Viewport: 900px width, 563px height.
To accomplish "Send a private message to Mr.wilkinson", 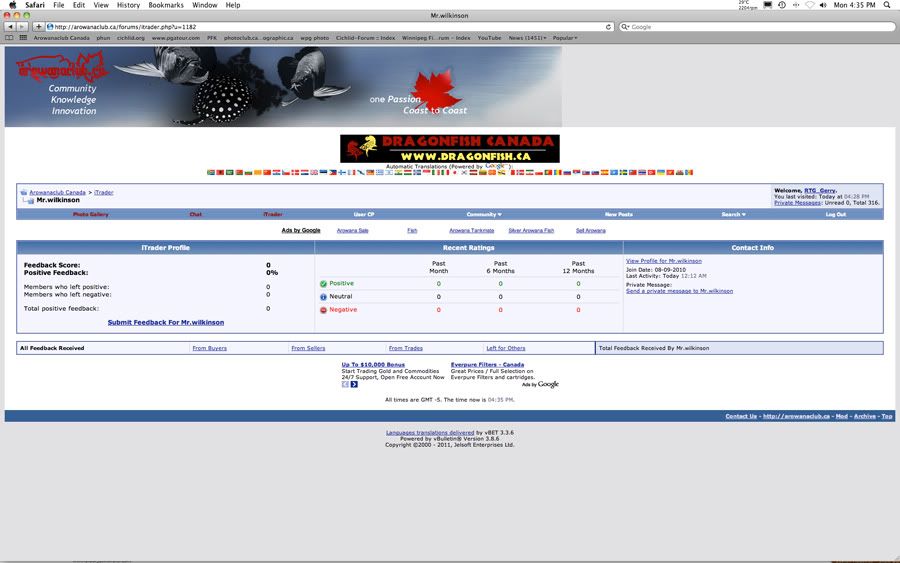I will (679, 291).
